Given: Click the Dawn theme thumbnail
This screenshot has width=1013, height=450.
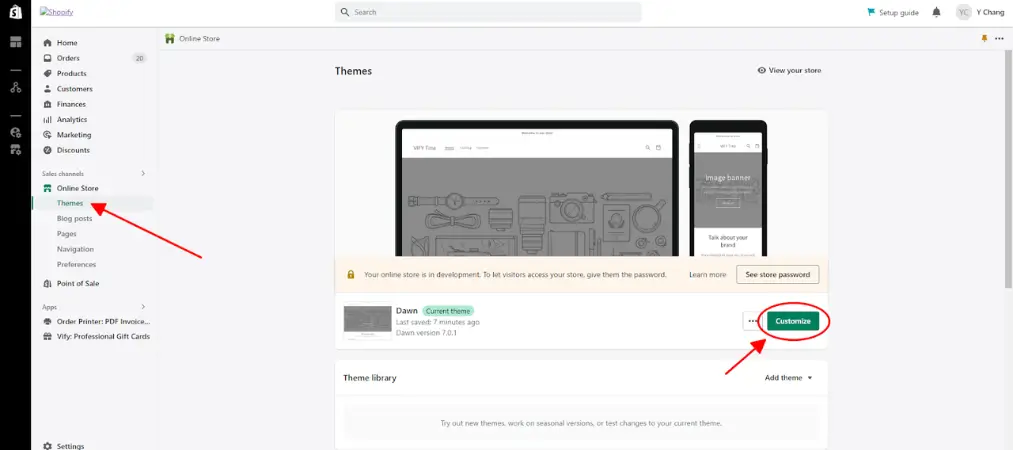Looking at the screenshot, I should 368,322.
